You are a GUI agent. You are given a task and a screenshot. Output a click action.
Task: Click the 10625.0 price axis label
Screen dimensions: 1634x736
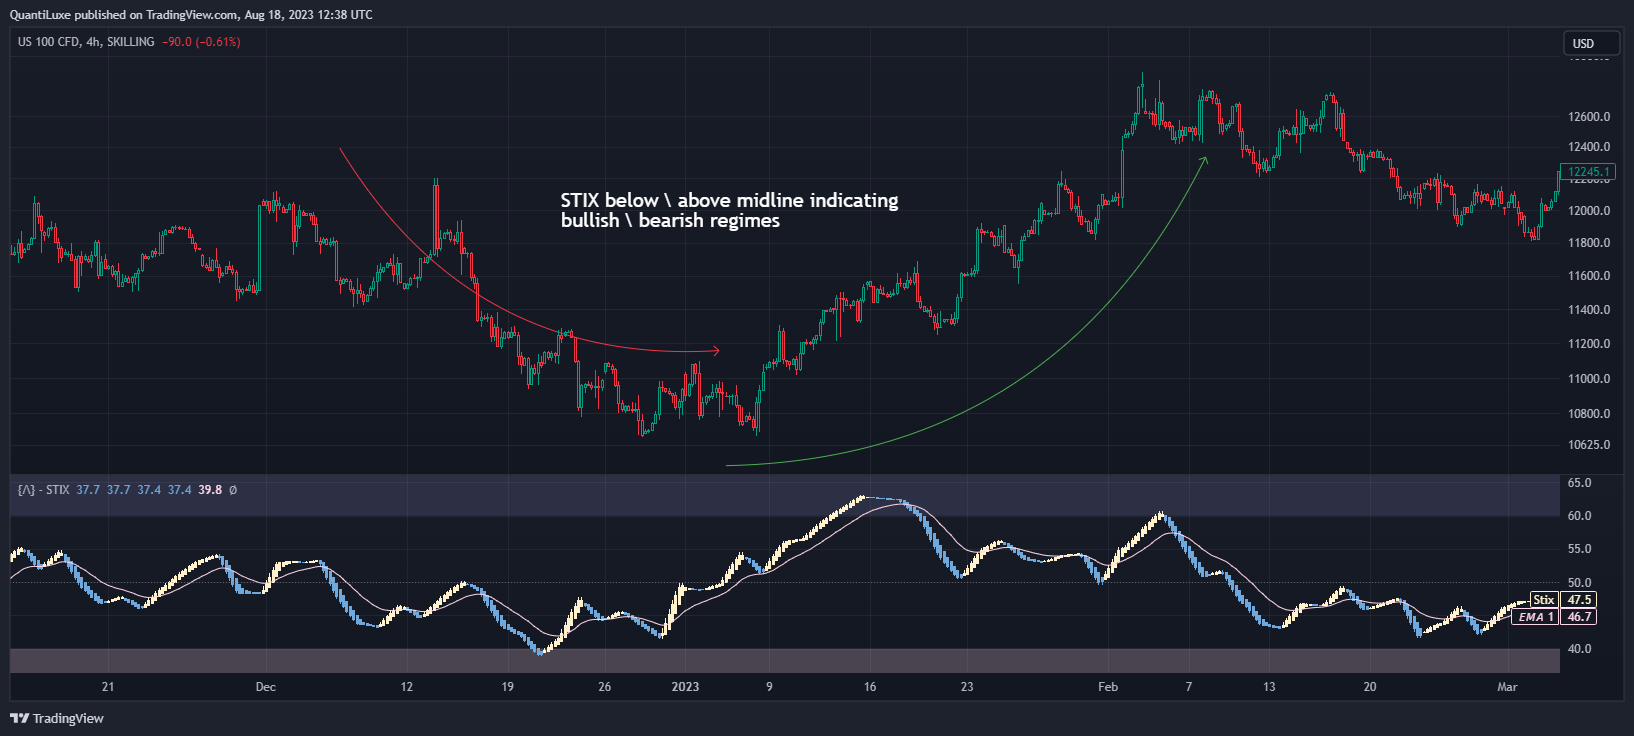[1589, 445]
